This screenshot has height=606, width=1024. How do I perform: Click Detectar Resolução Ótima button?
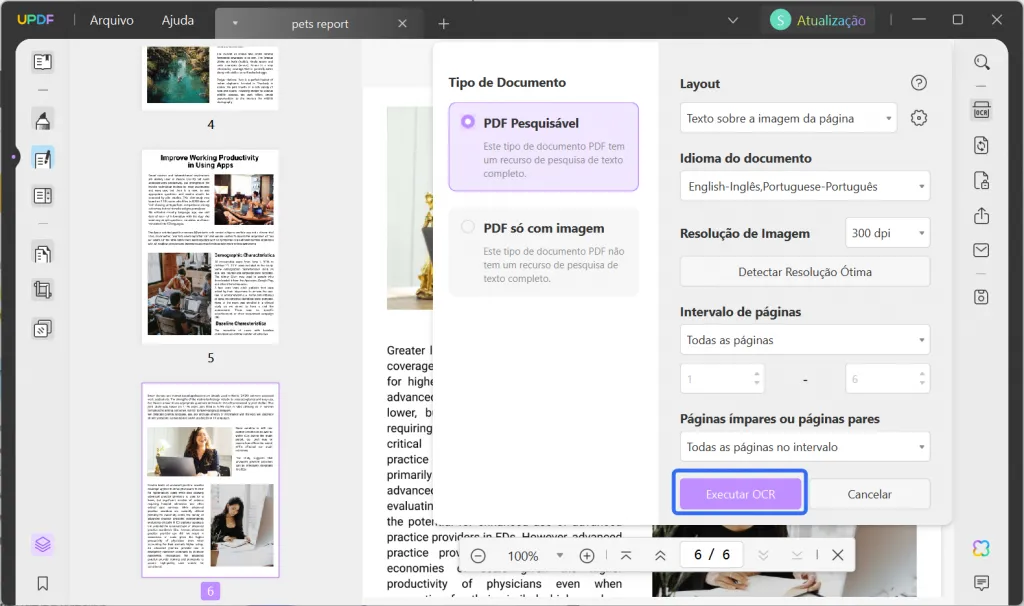805,272
